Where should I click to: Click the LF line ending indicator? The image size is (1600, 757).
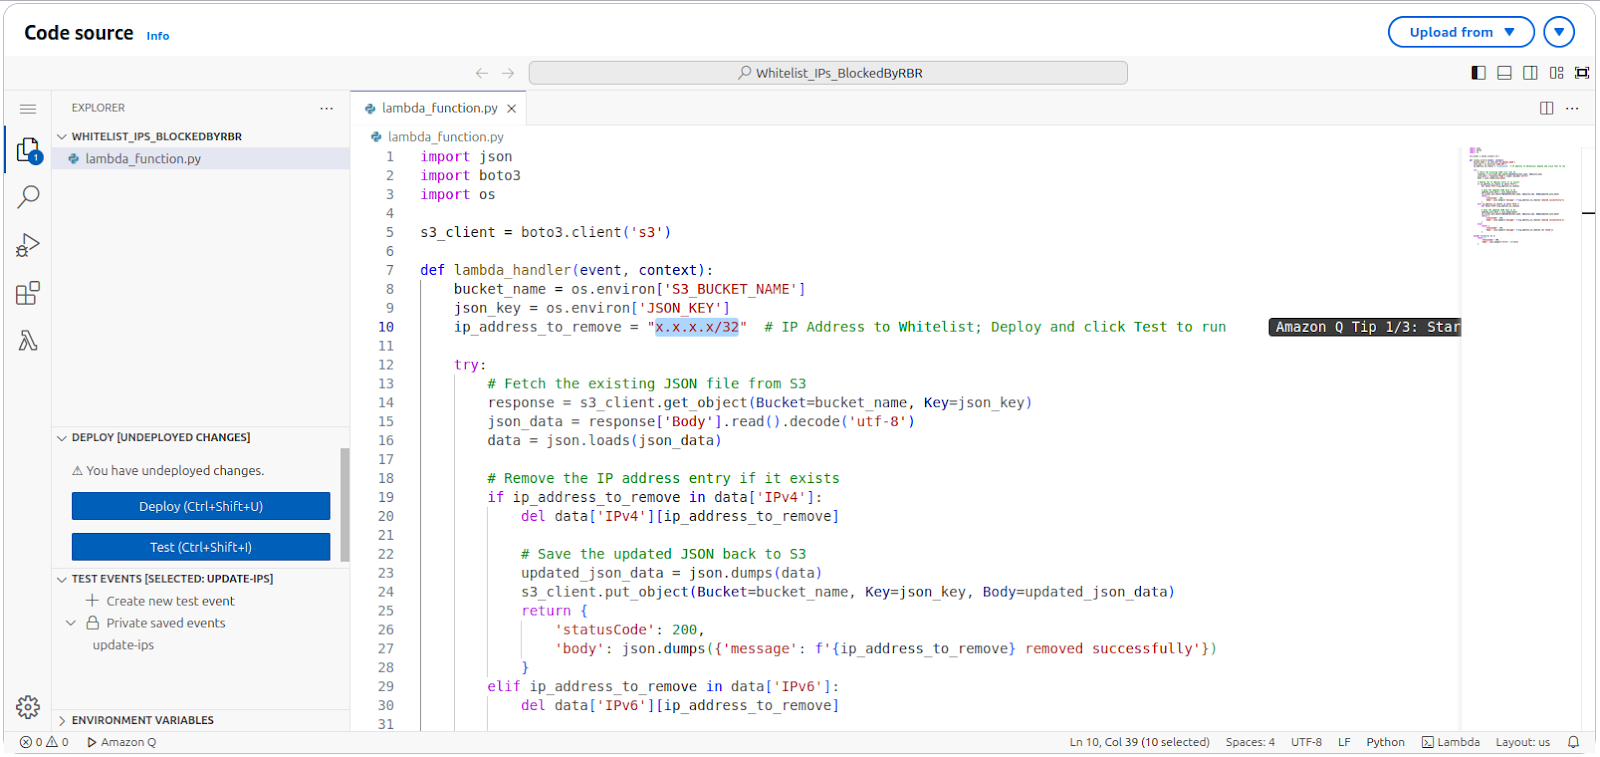(1344, 742)
